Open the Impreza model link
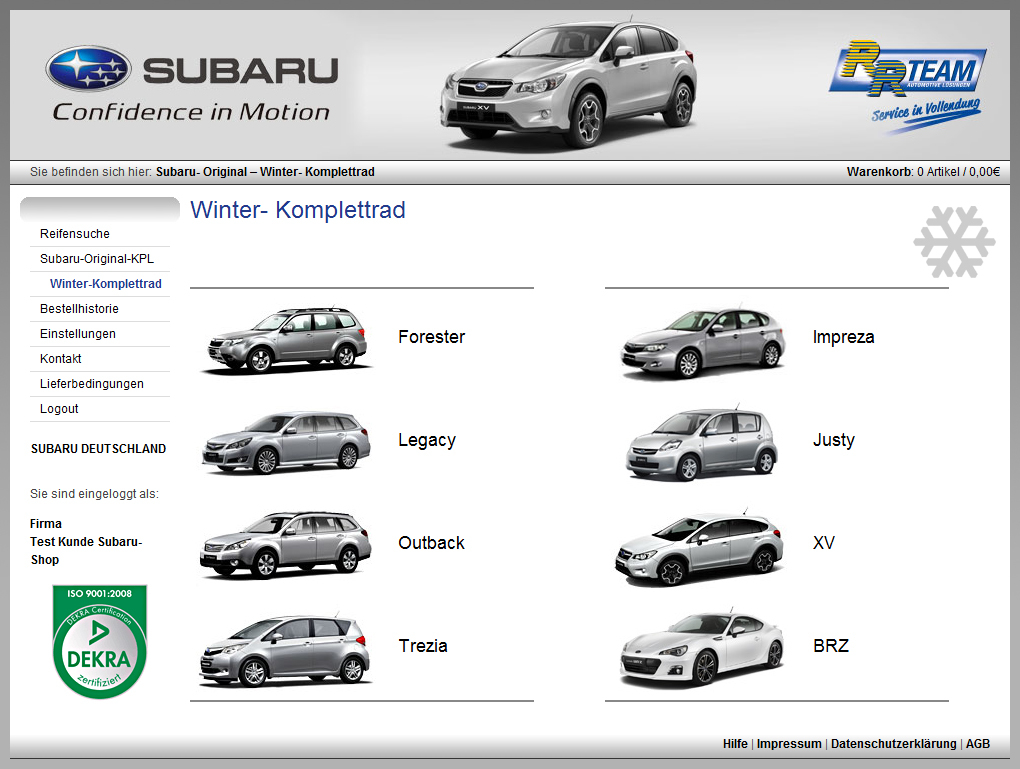 (843, 337)
